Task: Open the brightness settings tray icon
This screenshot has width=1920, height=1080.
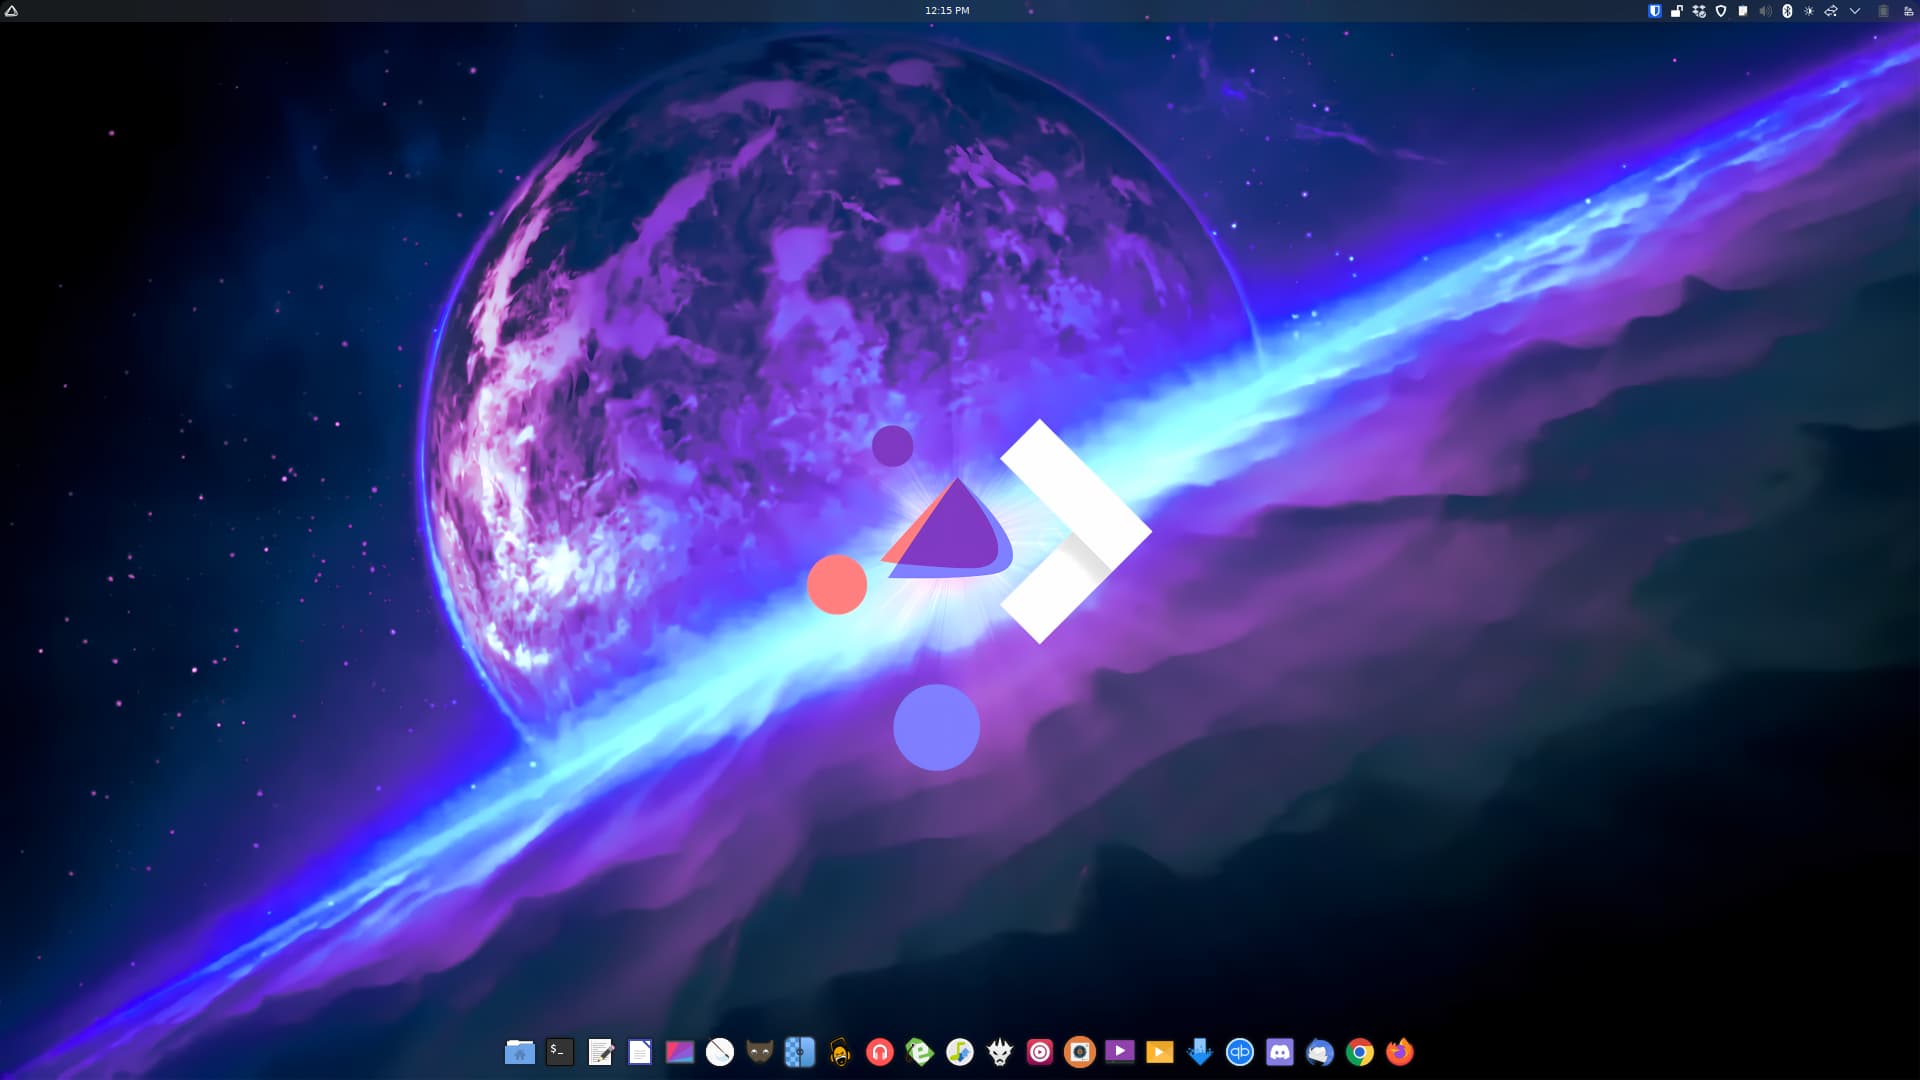Action: pyautogui.click(x=1809, y=11)
